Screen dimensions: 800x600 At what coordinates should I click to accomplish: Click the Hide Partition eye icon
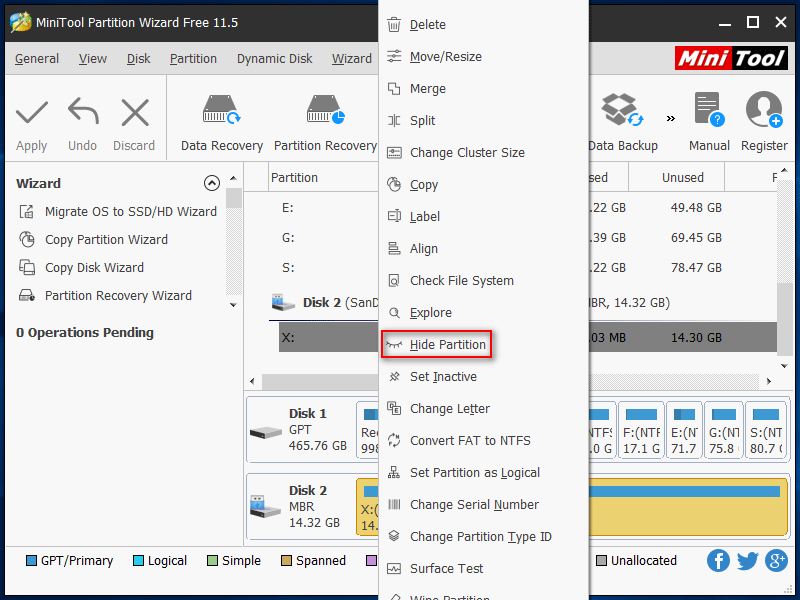(394, 344)
